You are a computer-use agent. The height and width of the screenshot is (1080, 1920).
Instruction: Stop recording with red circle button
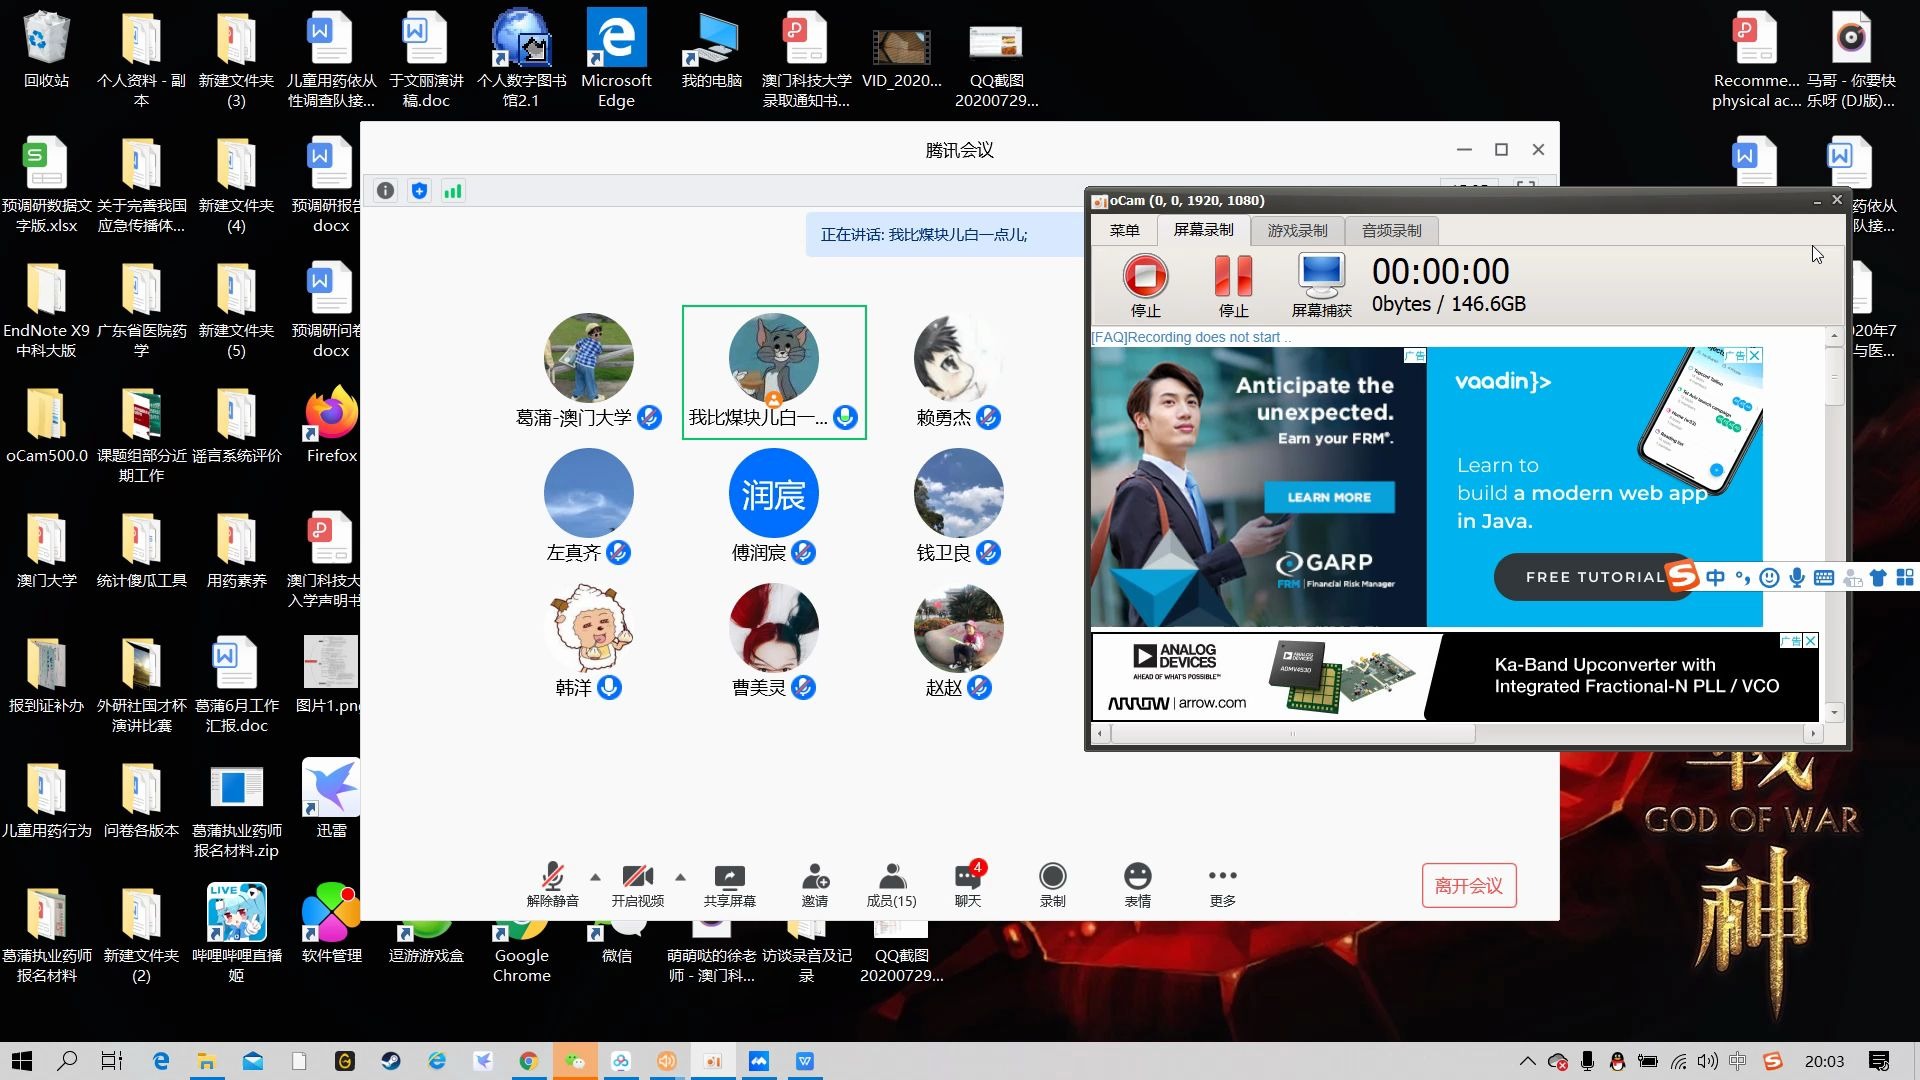pos(1146,285)
